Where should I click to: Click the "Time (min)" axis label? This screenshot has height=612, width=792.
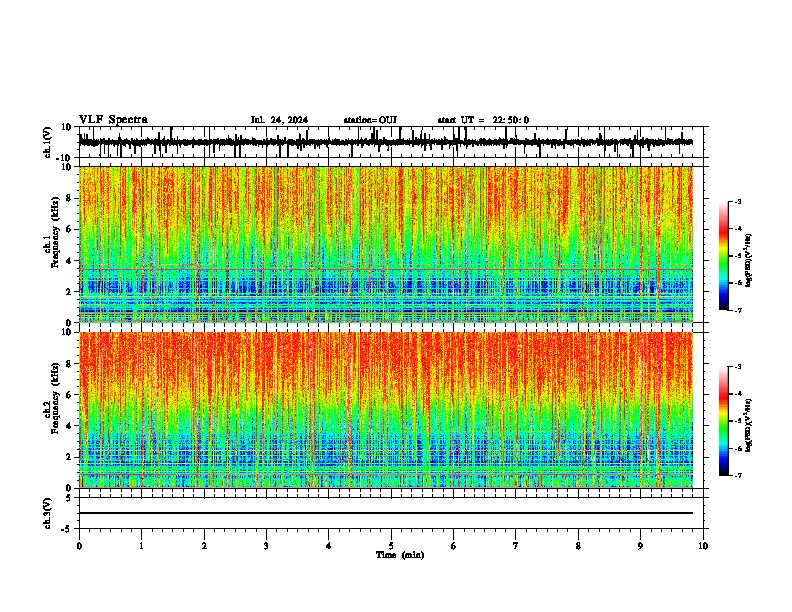click(x=400, y=555)
